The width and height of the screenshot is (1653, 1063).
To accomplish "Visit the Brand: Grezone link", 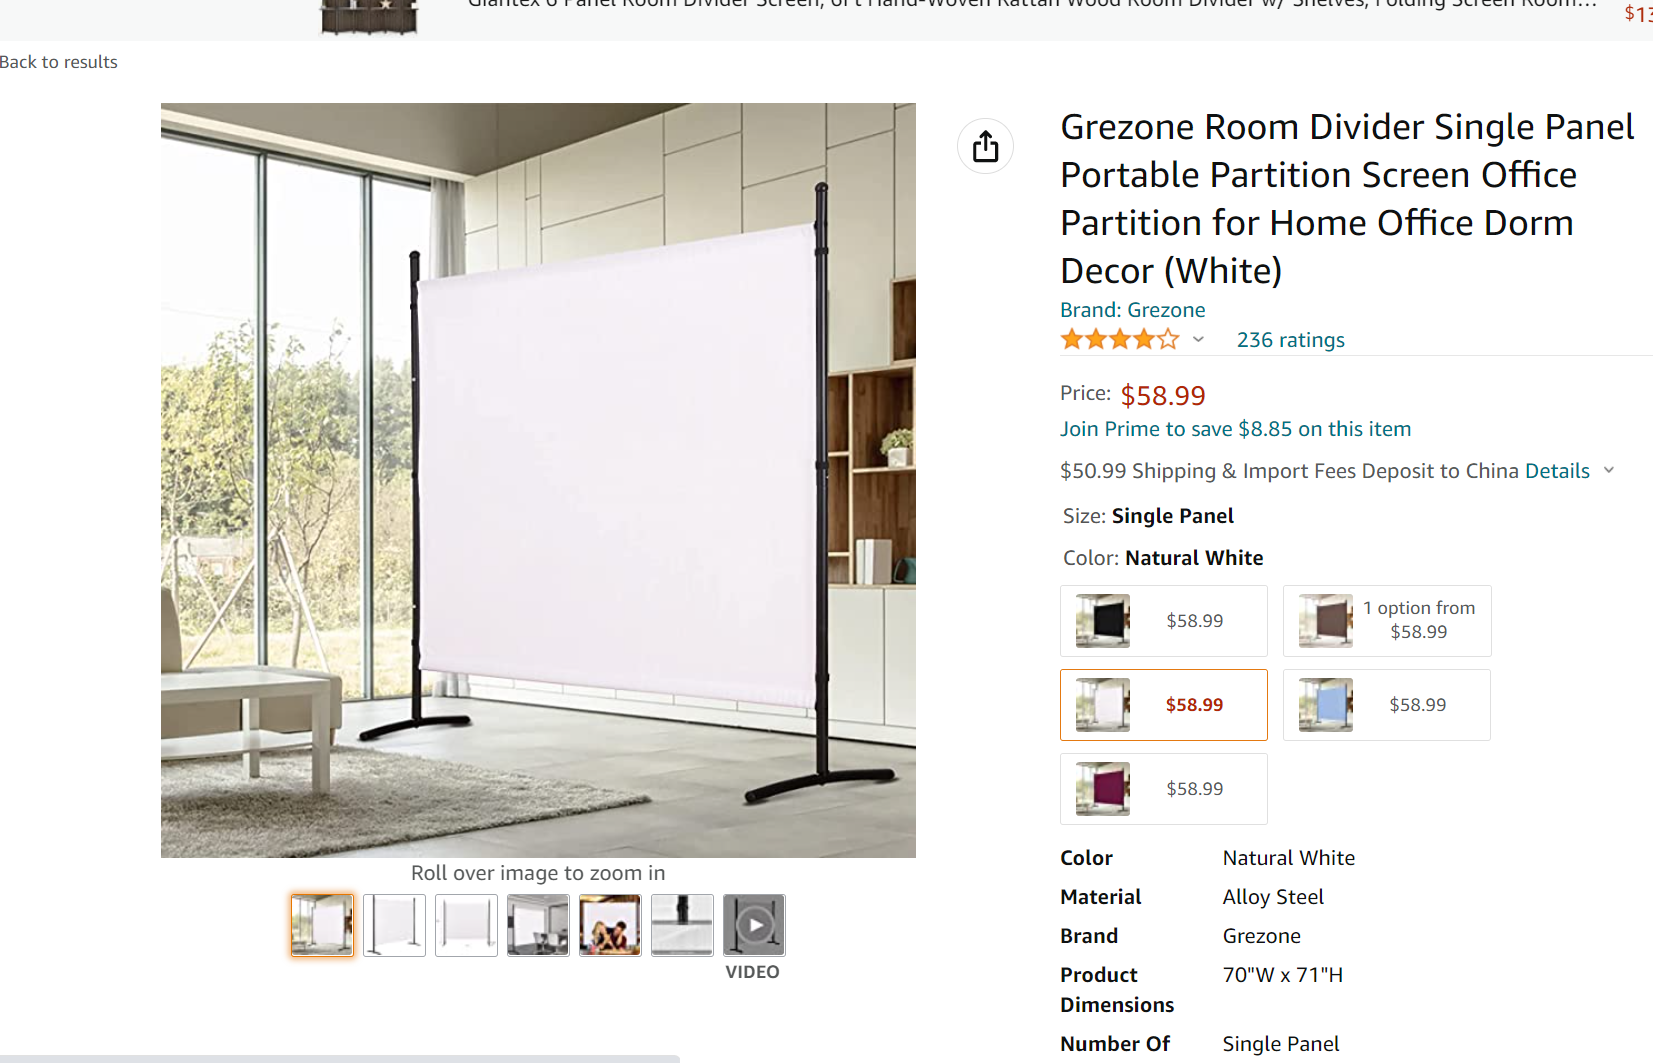I will 1132,310.
